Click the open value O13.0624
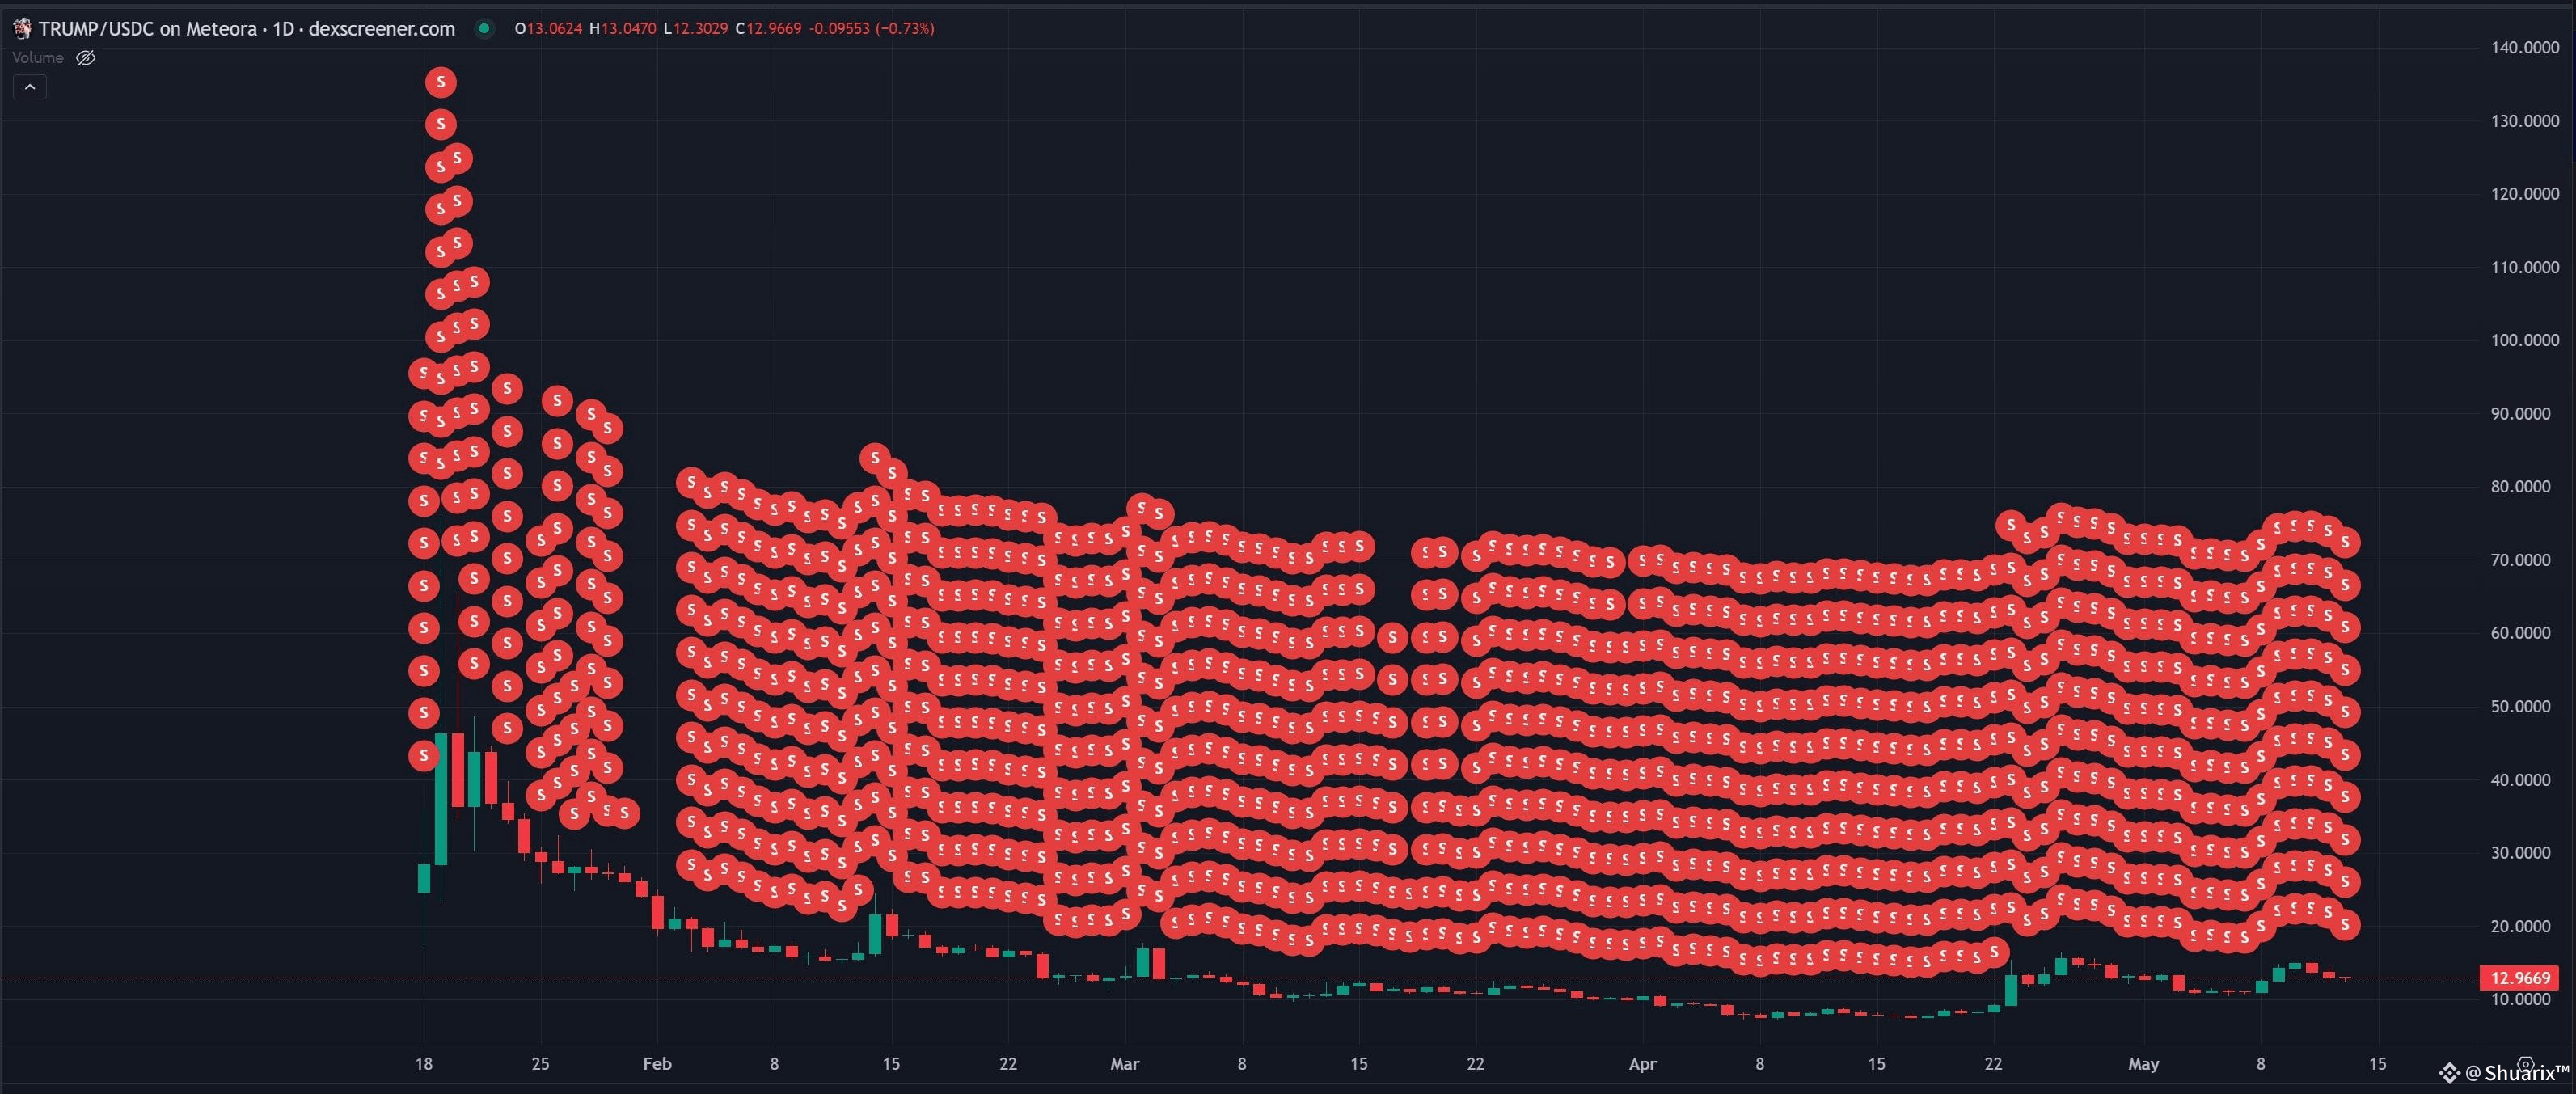The height and width of the screenshot is (1094, 2576). (x=548, y=29)
